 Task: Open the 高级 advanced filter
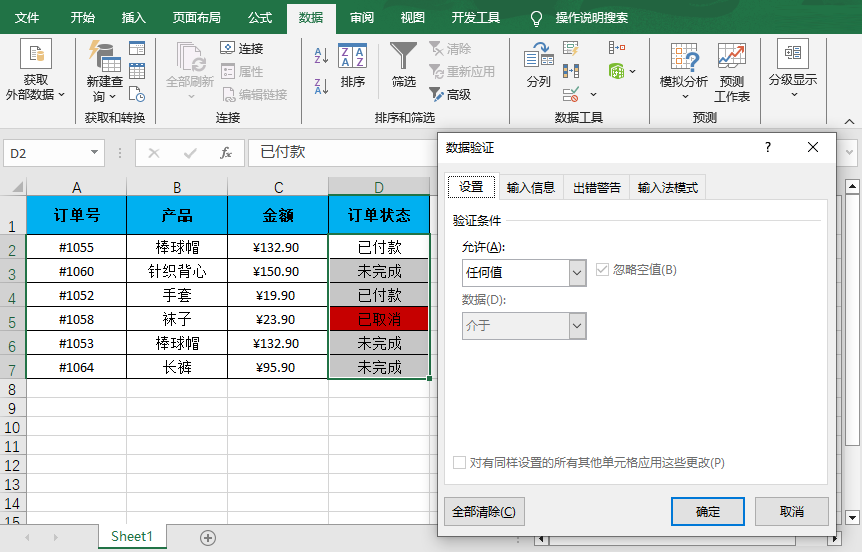450,95
